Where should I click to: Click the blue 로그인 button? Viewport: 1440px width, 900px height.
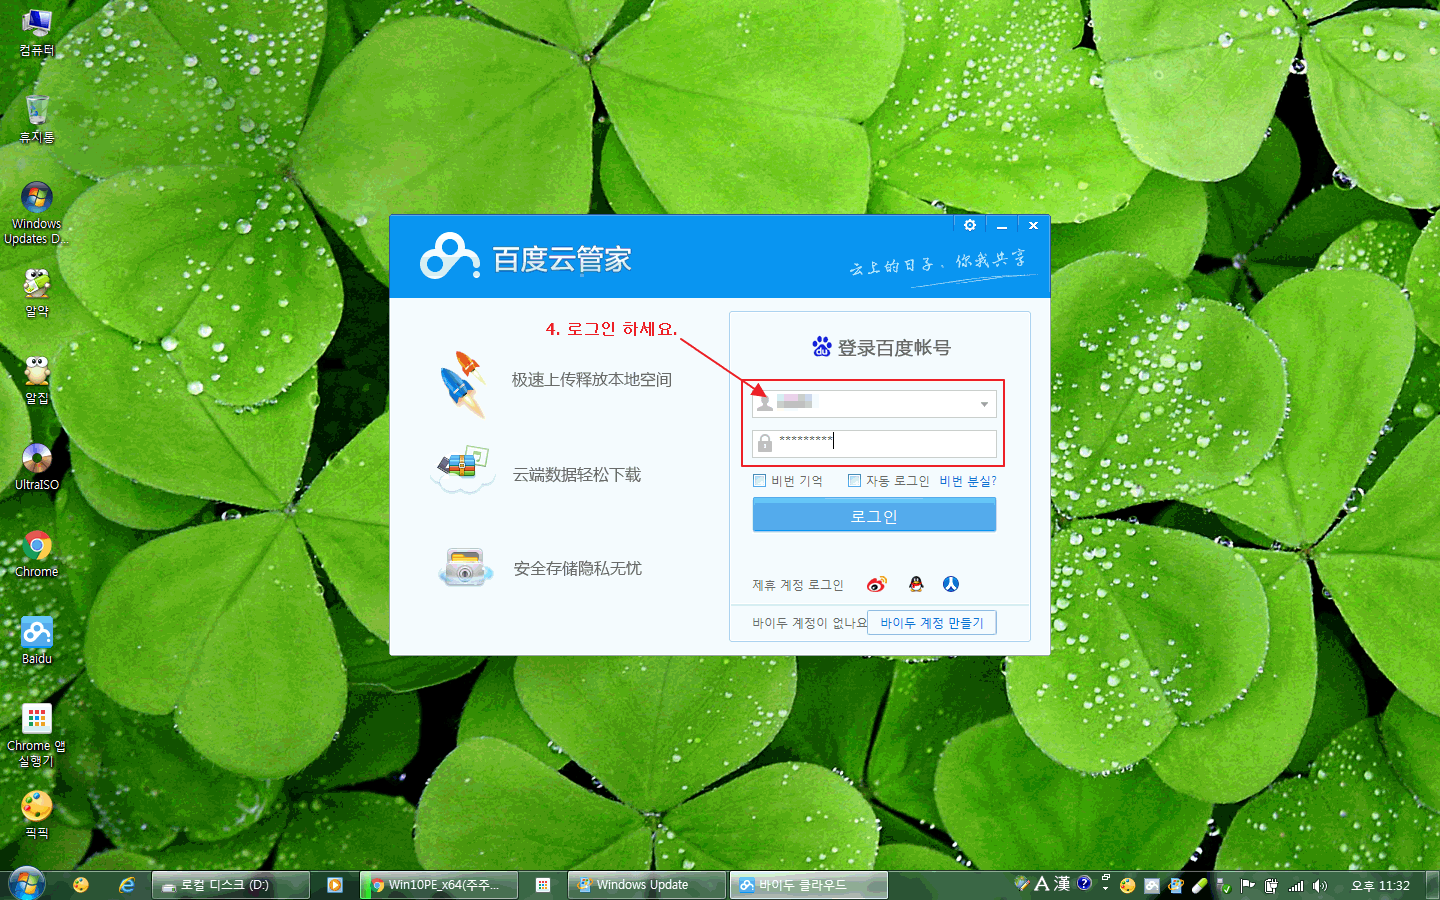pos(874,515)
